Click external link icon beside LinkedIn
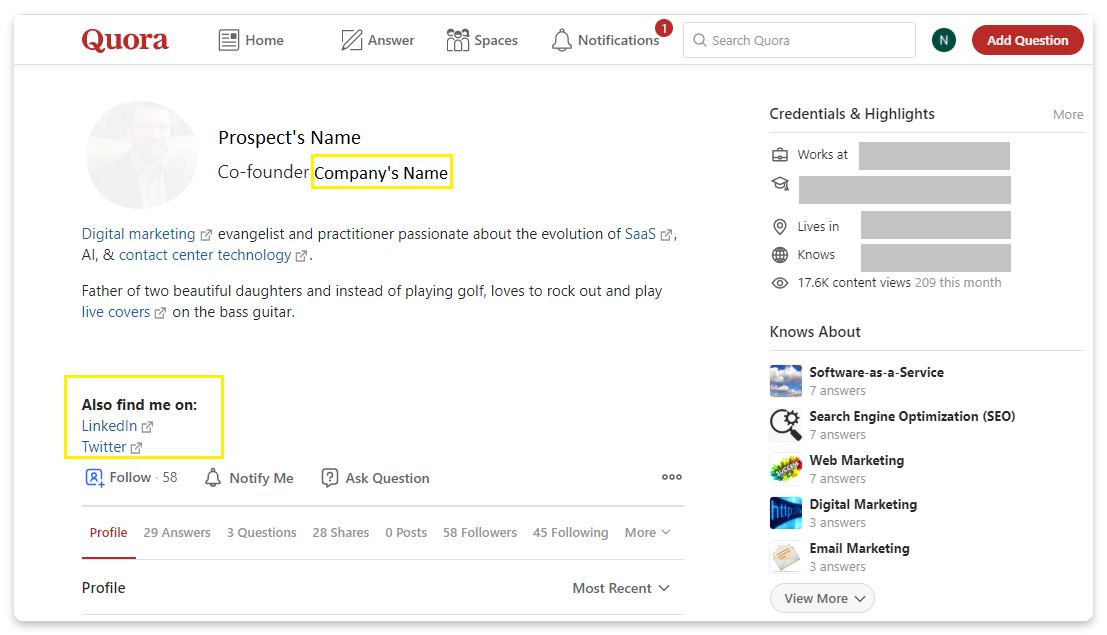This screenshot has width=1107, height=635. coord(147,427)
